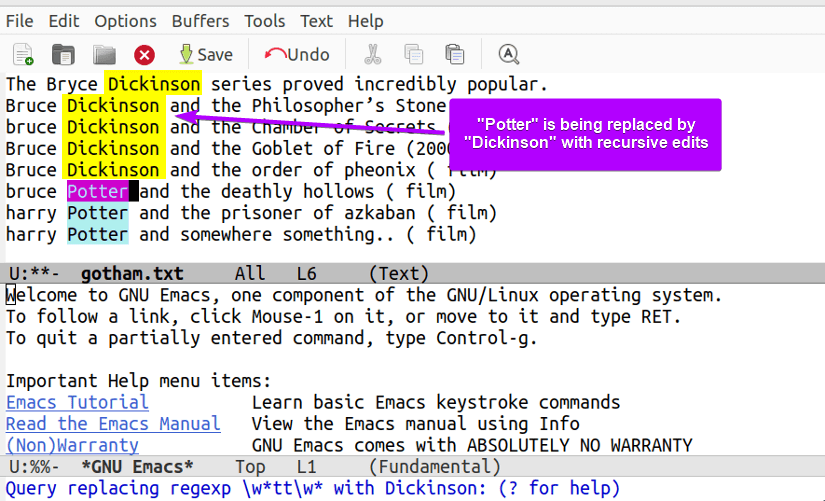Click 'Important Help menu items:' text
This screenshot has width=825, height=501.
point(138,381)
